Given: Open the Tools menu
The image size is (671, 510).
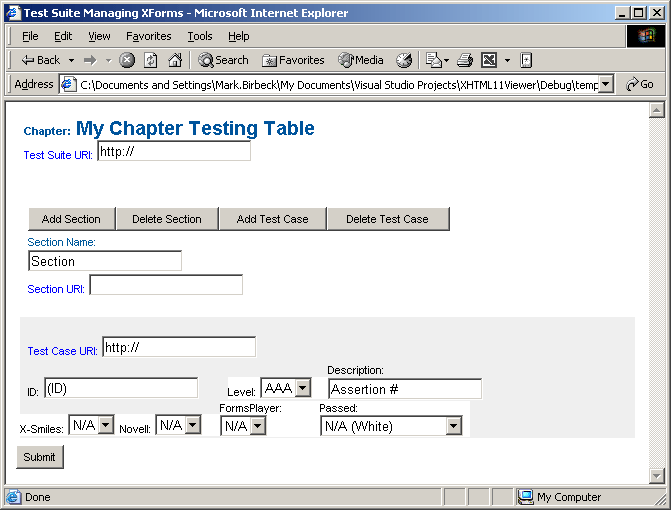Looking at the screenshot, I should coord(200,36).
